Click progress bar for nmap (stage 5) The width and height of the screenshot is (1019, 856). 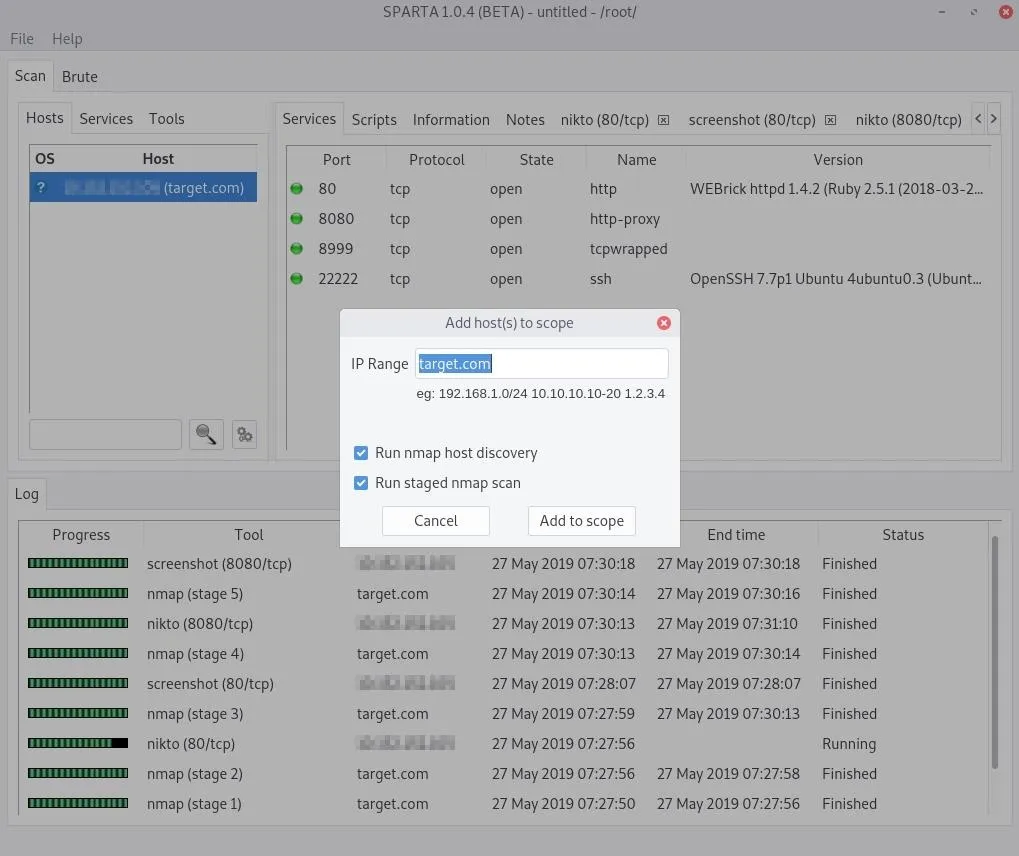(x=78, y=593)
